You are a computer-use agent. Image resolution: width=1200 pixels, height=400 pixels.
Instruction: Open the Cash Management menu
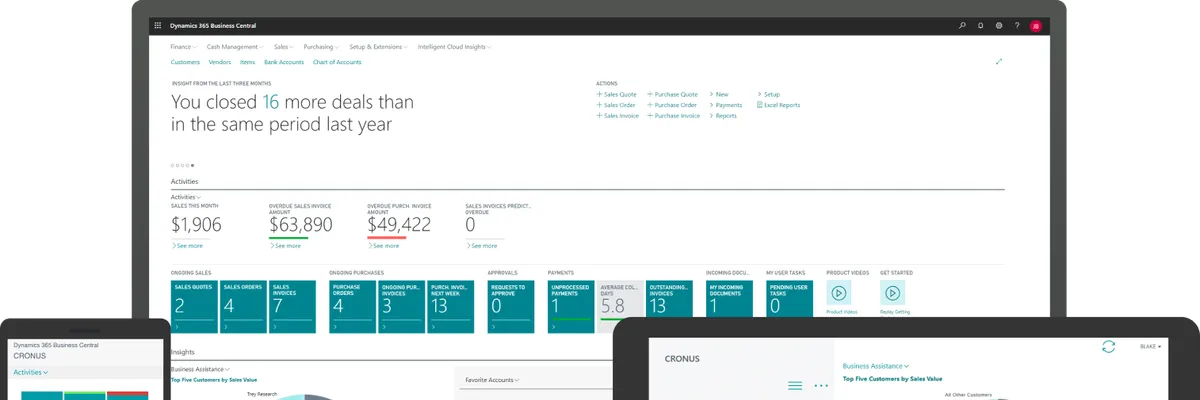pyautogui.click(x=235, y=46)
